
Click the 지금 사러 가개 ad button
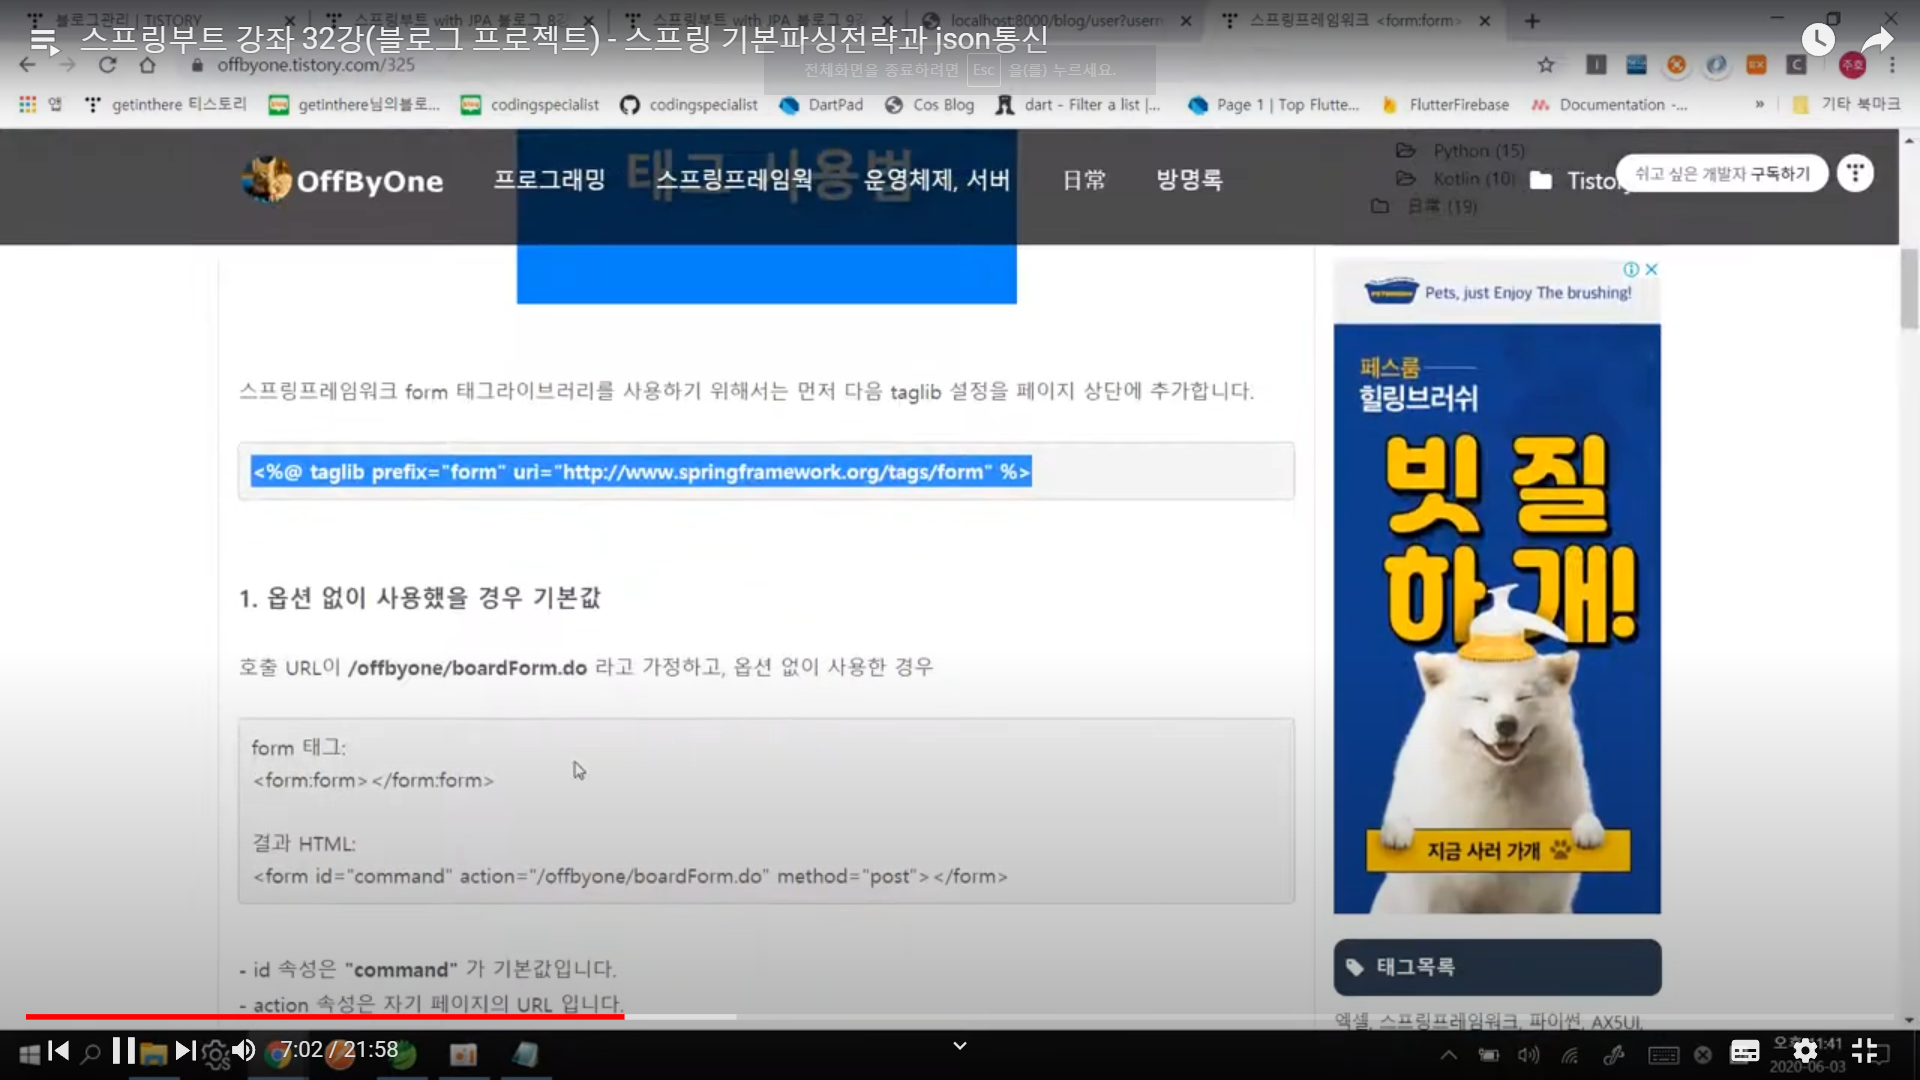(1498, 851)
